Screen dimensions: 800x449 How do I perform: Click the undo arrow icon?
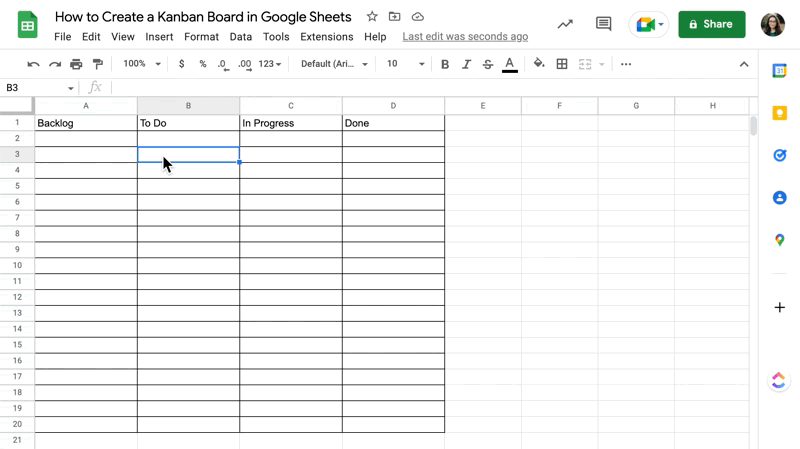[33, 64]
